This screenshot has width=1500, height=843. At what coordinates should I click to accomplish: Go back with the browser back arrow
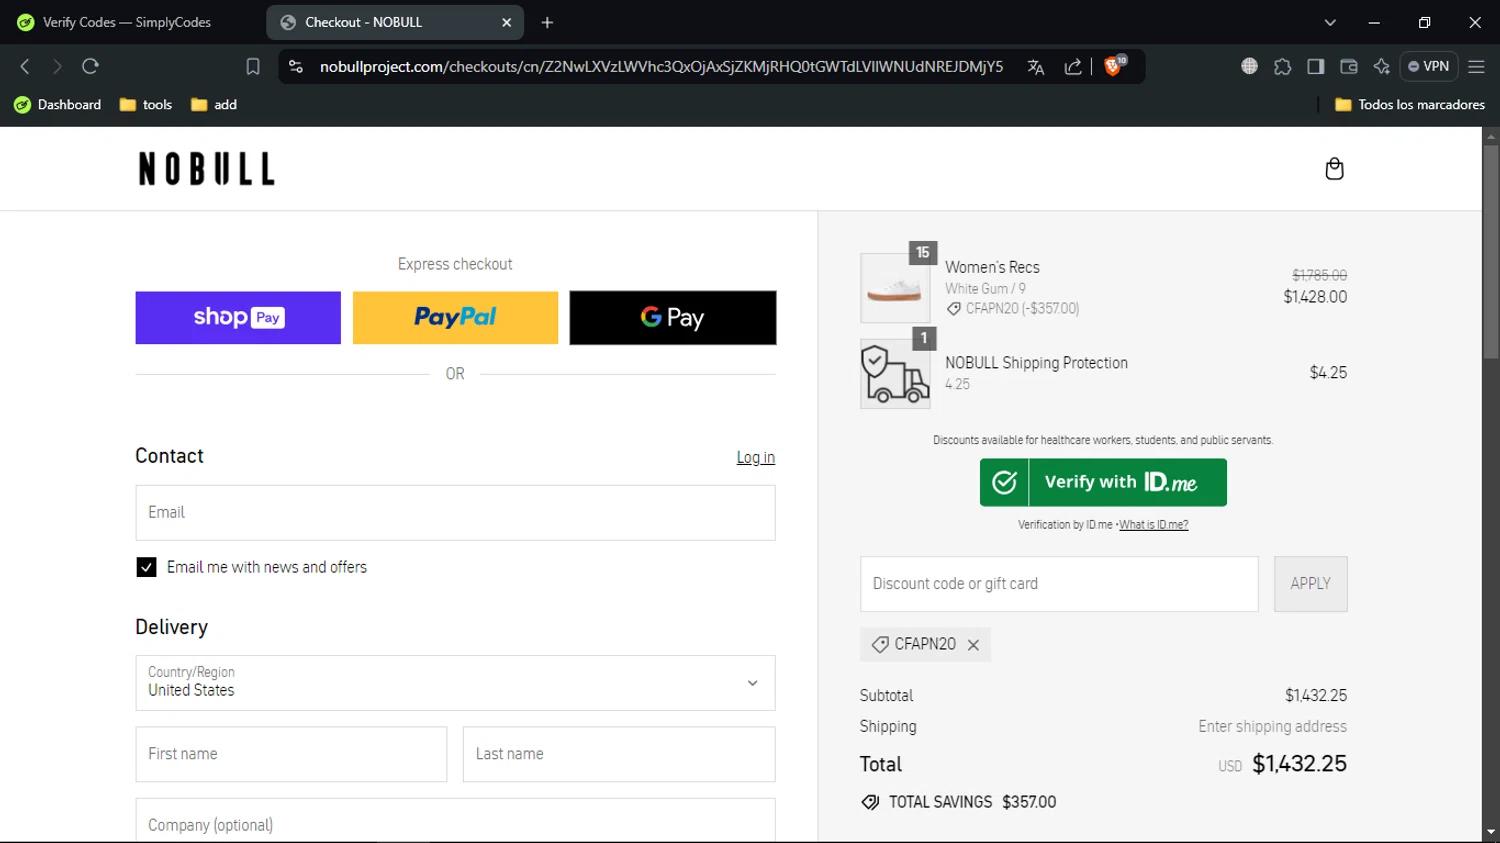[x=25, y=66]
